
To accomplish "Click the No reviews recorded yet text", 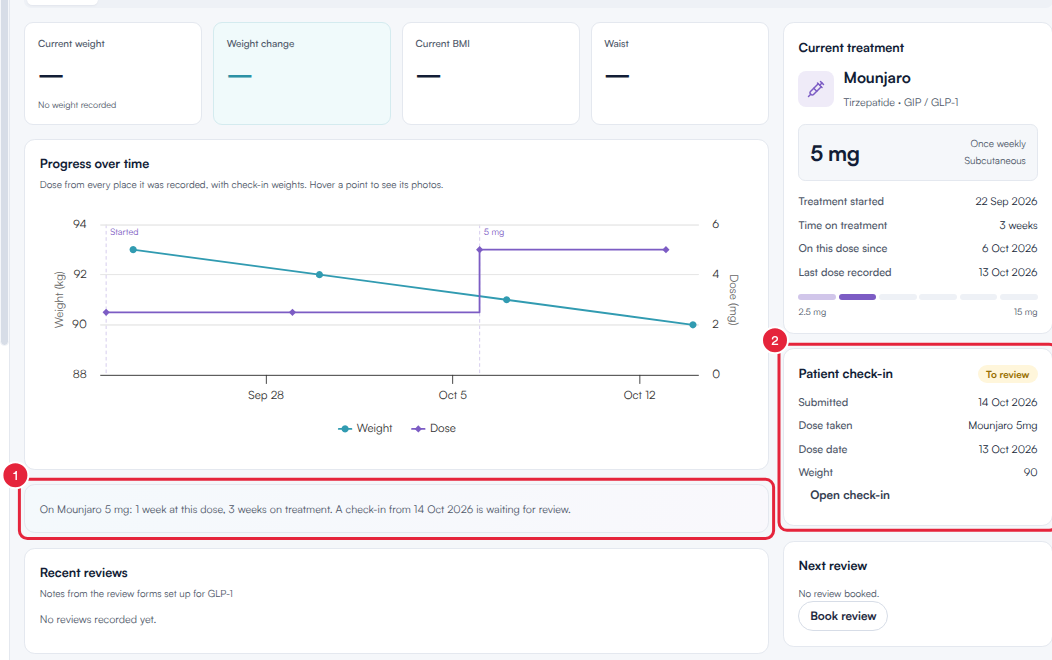I will [x=98, y=620].
